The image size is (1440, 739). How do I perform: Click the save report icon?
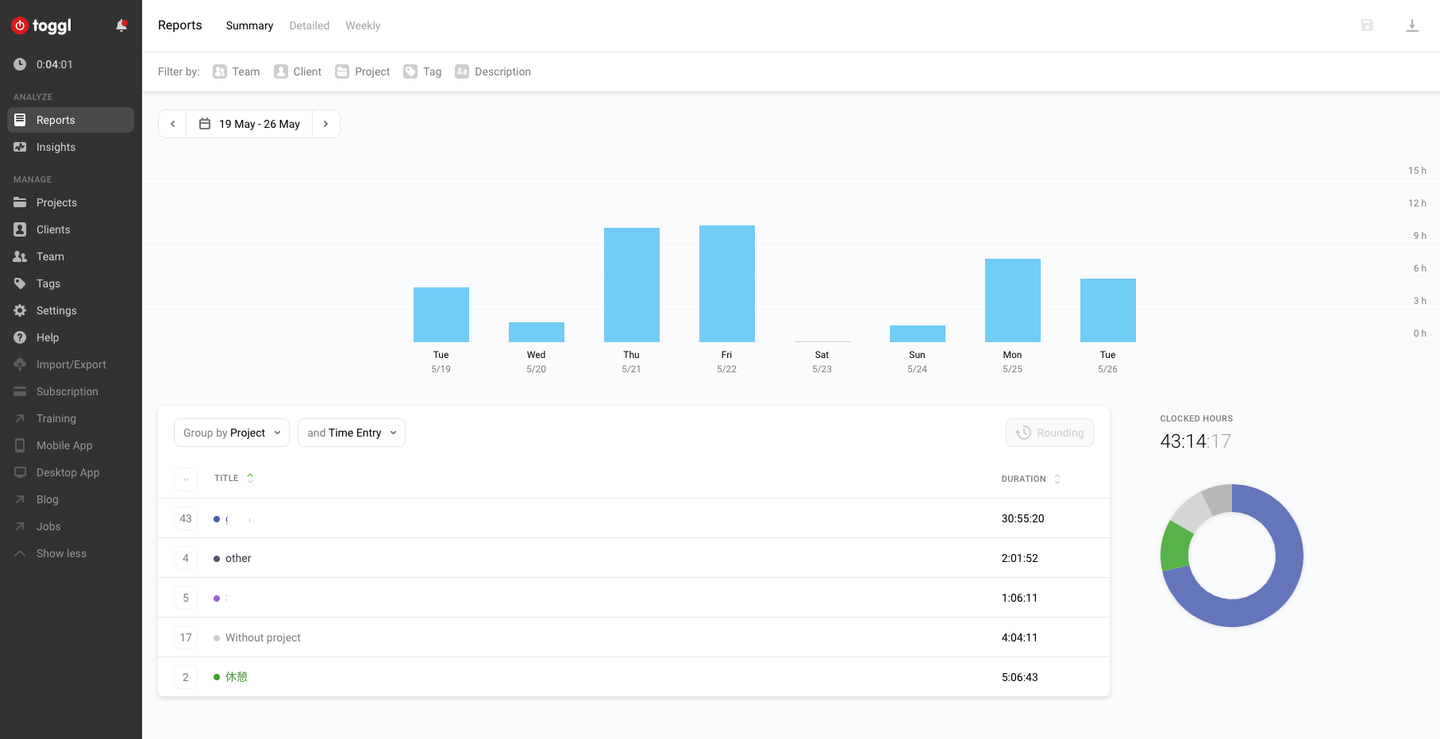coord(1367,26)
